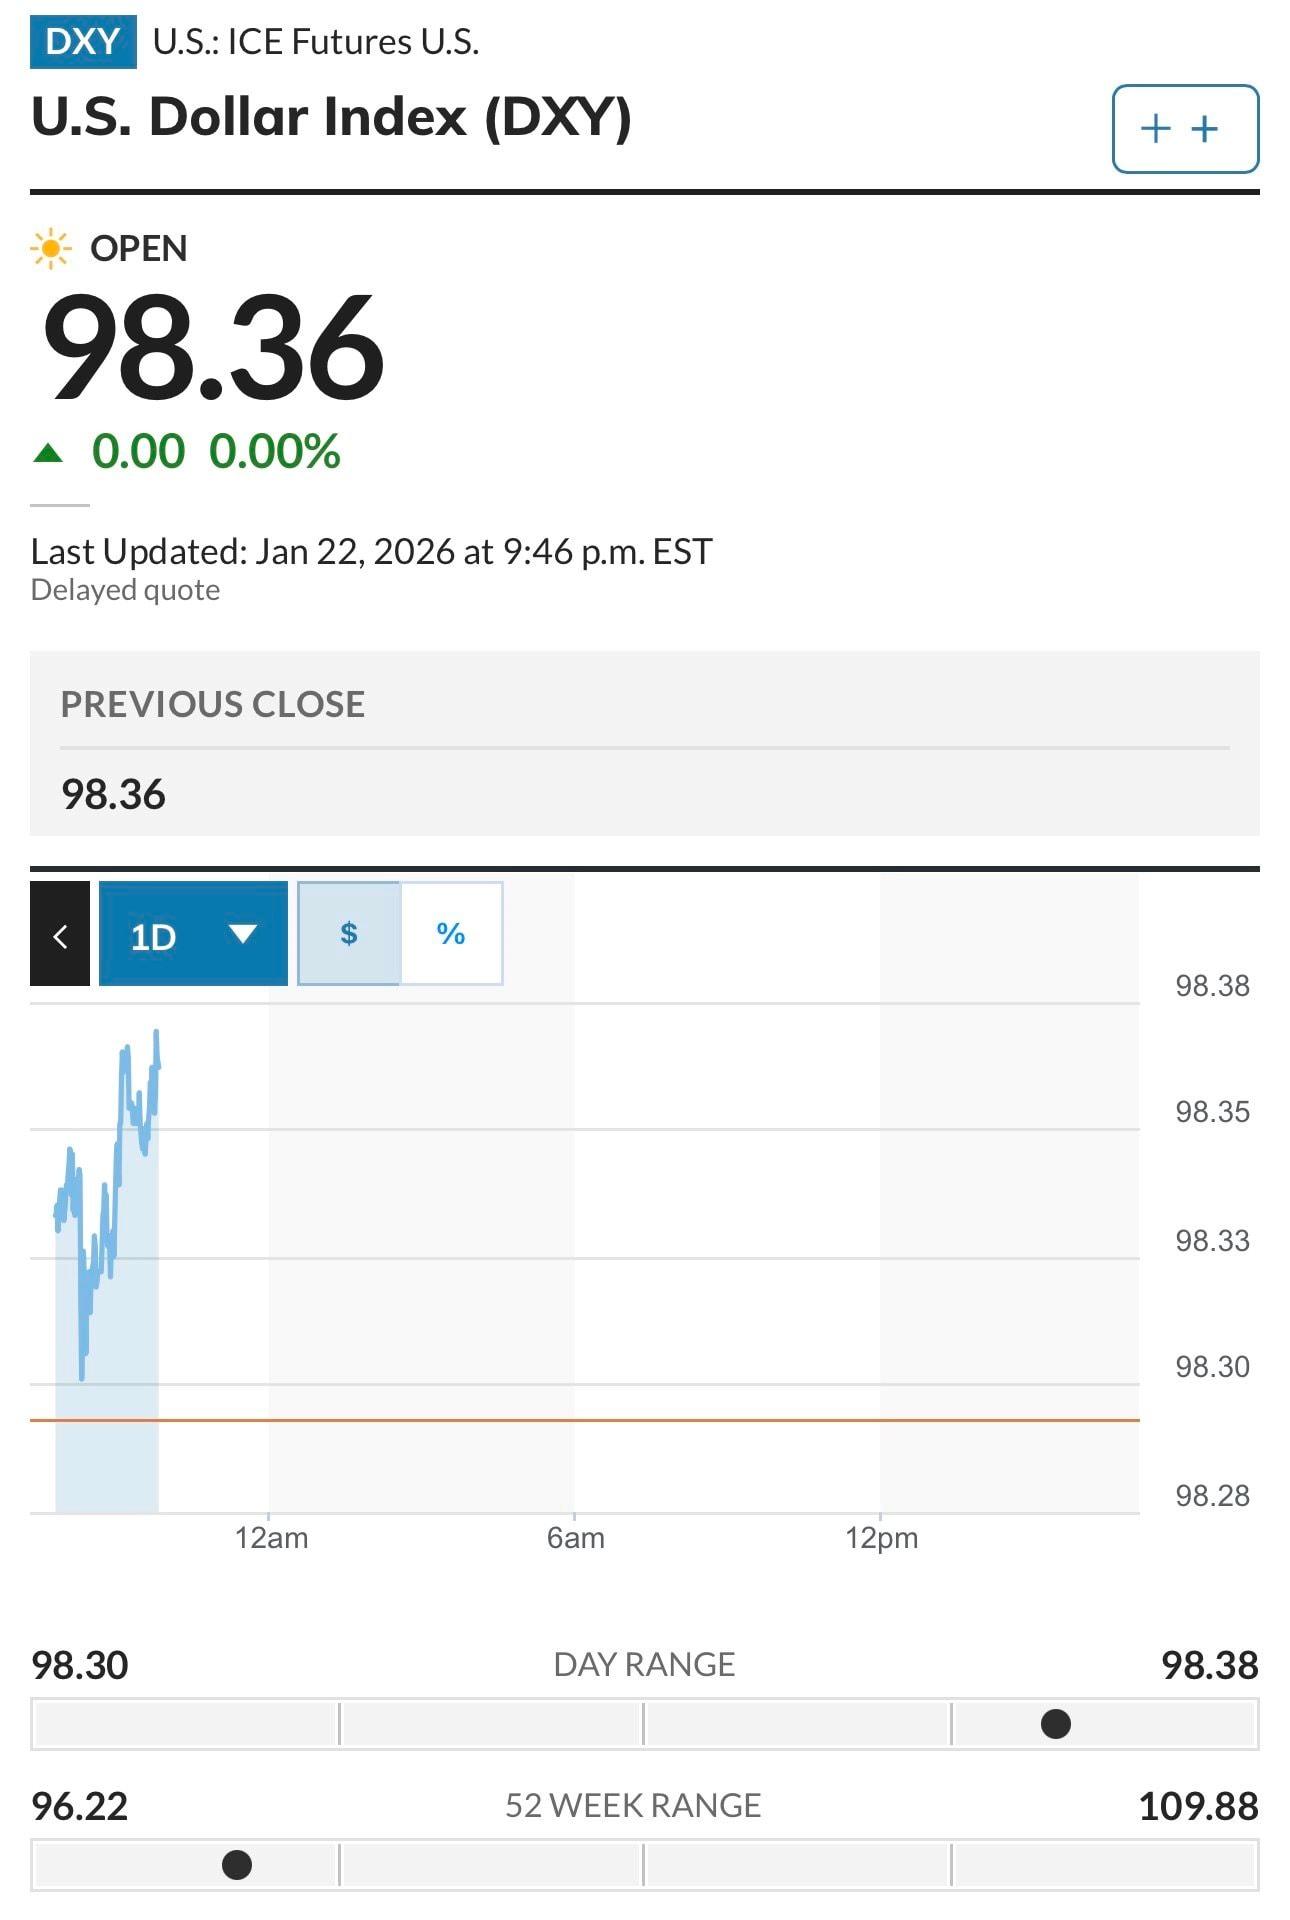Click the Previous Close heading
Viewport: 1290px width, 1920px height.
(213, 704)
